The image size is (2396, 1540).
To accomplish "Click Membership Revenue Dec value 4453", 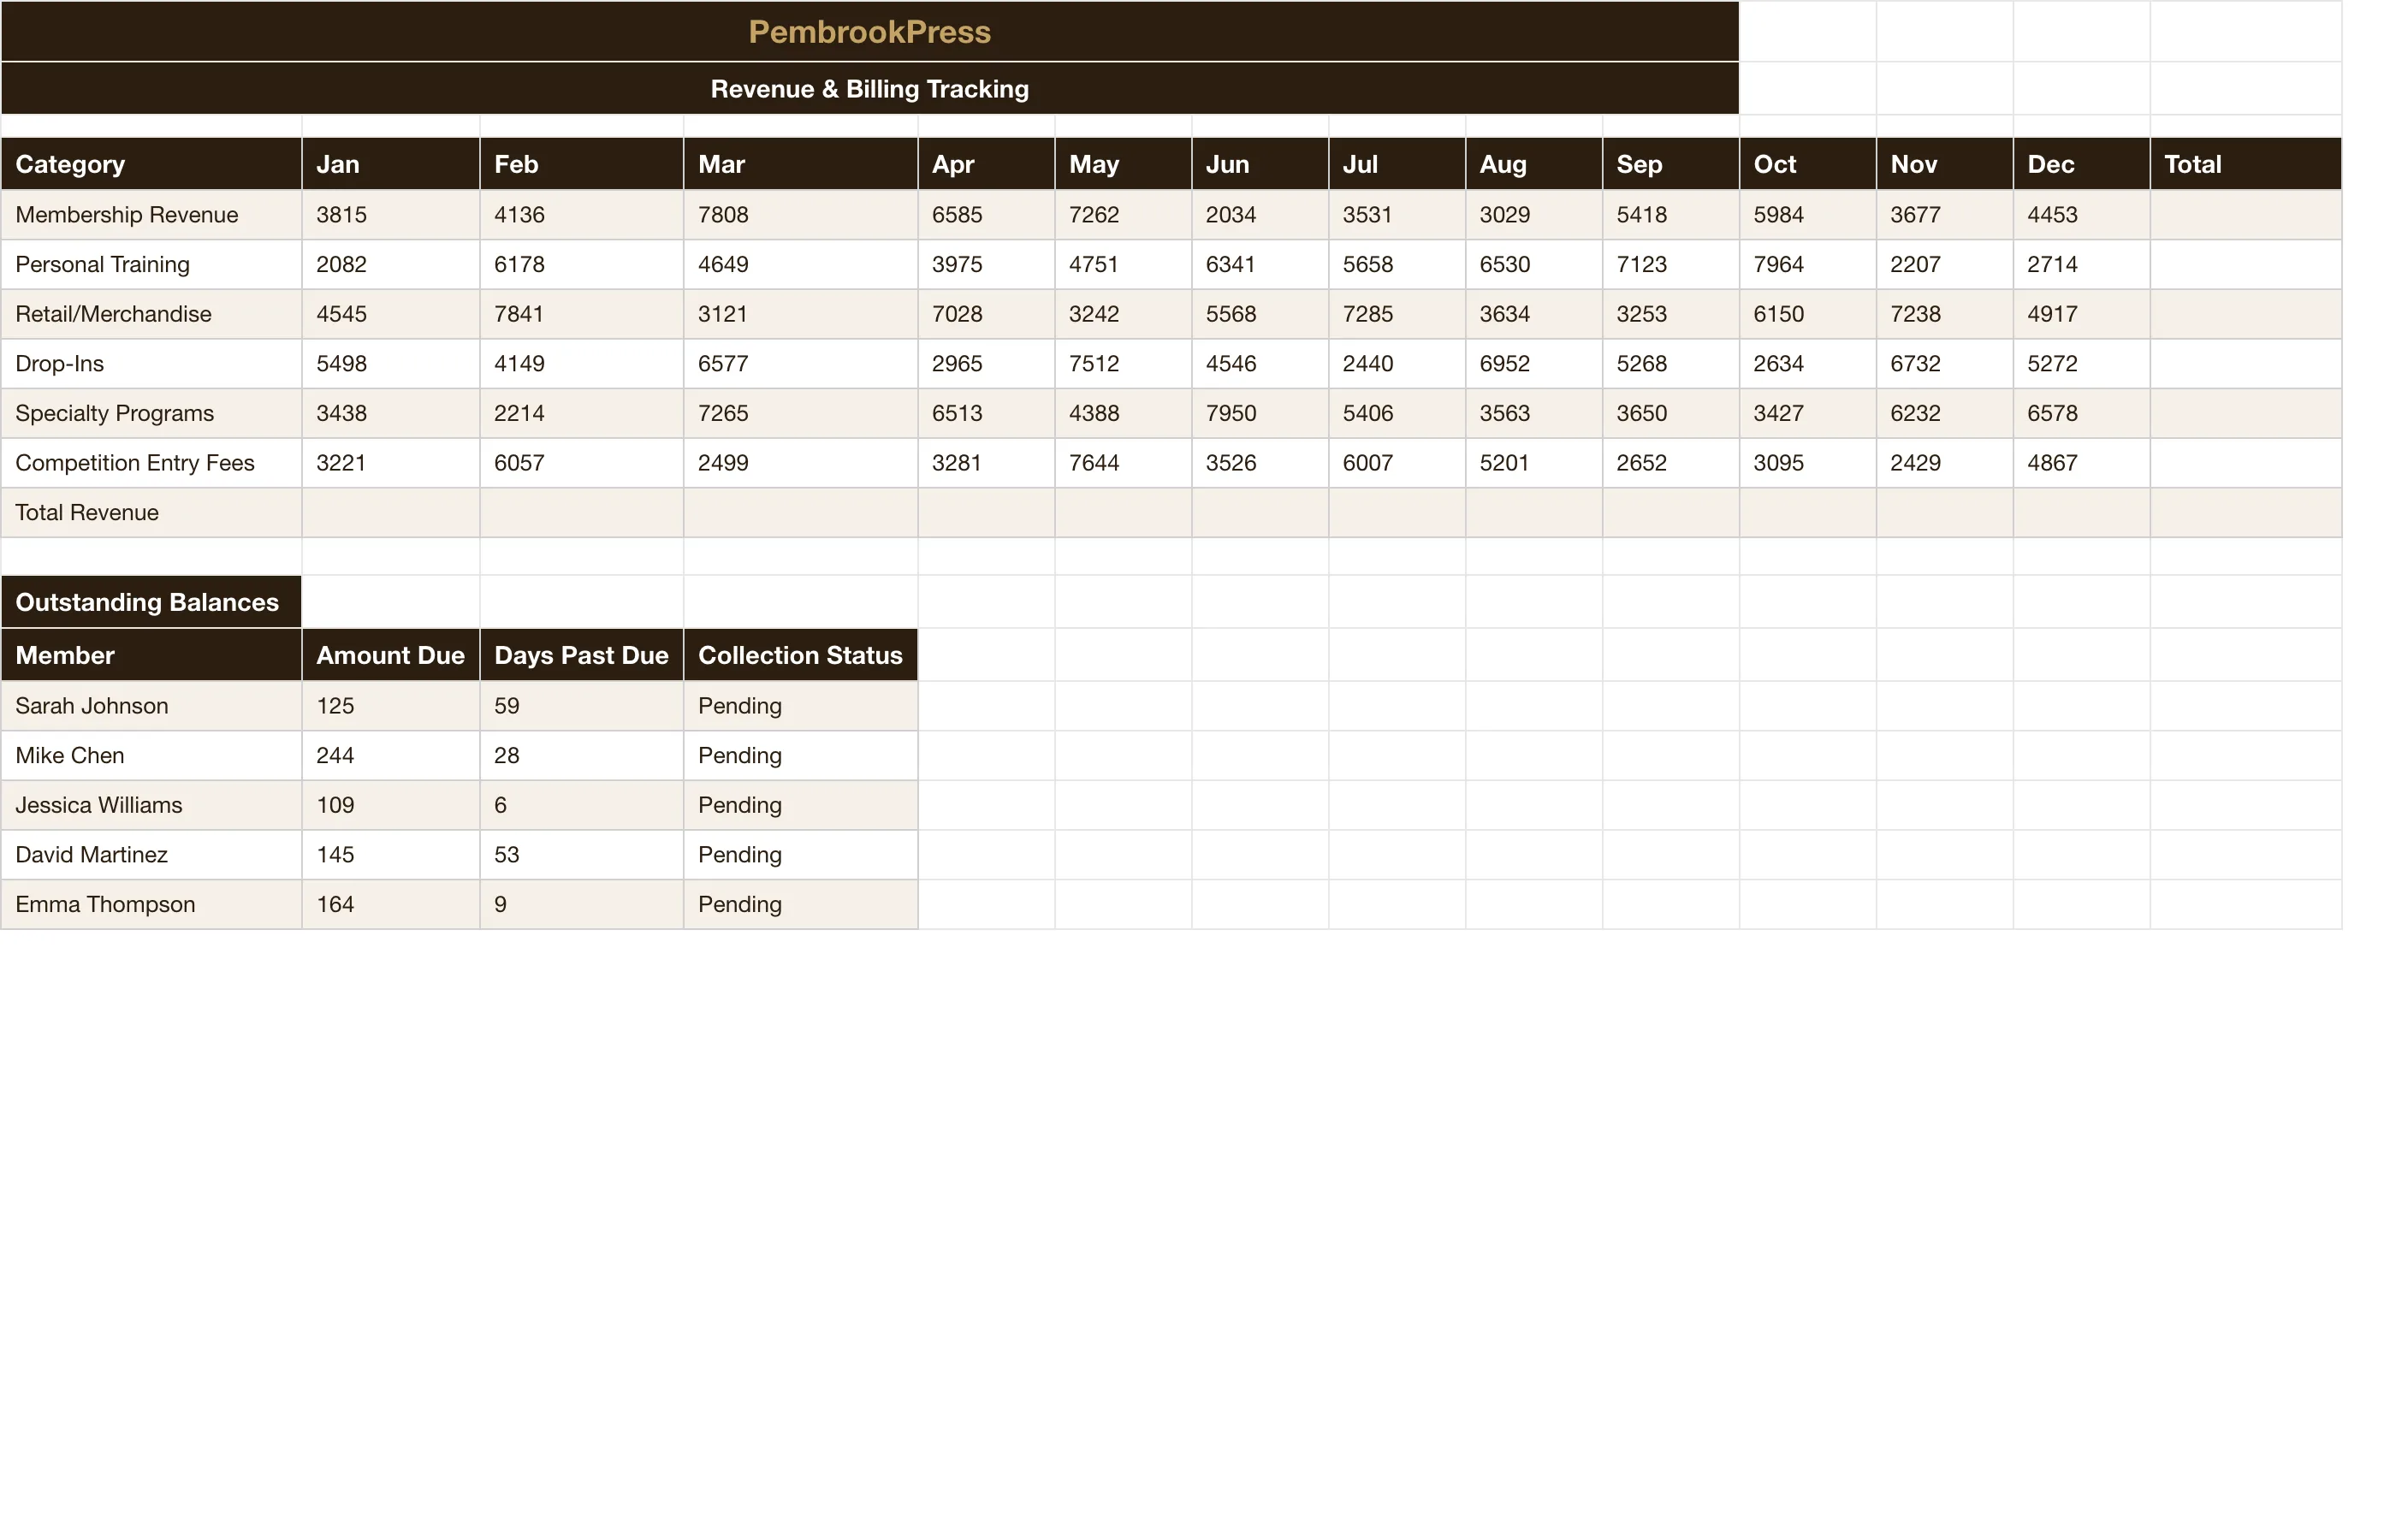I will (2082, 215).
